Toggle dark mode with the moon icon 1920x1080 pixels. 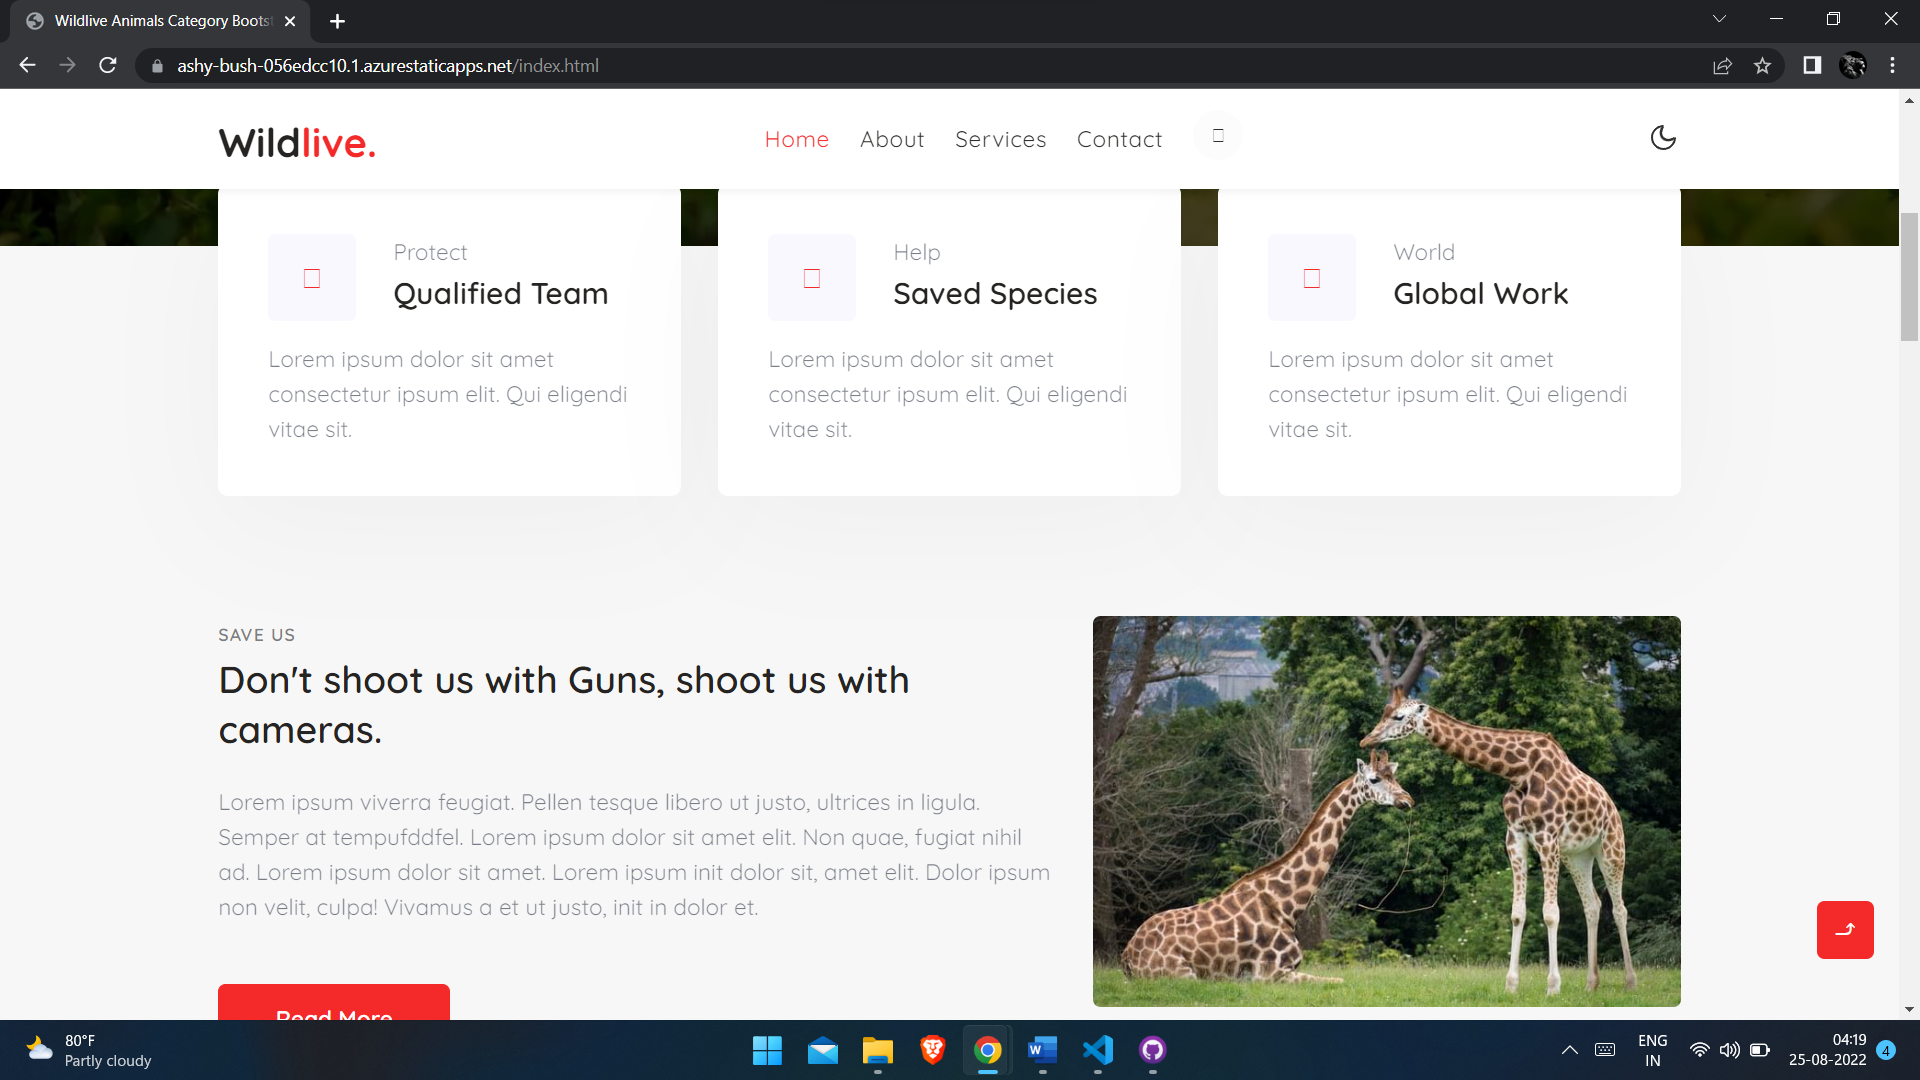[1663, 138]
